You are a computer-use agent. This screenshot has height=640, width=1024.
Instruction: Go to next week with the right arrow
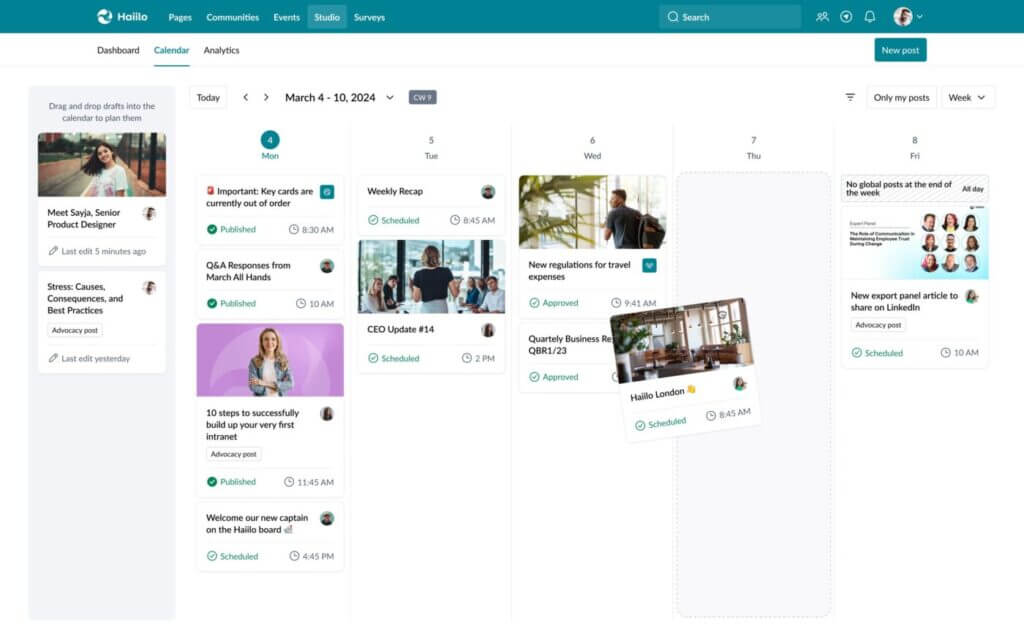click(265, 97)
